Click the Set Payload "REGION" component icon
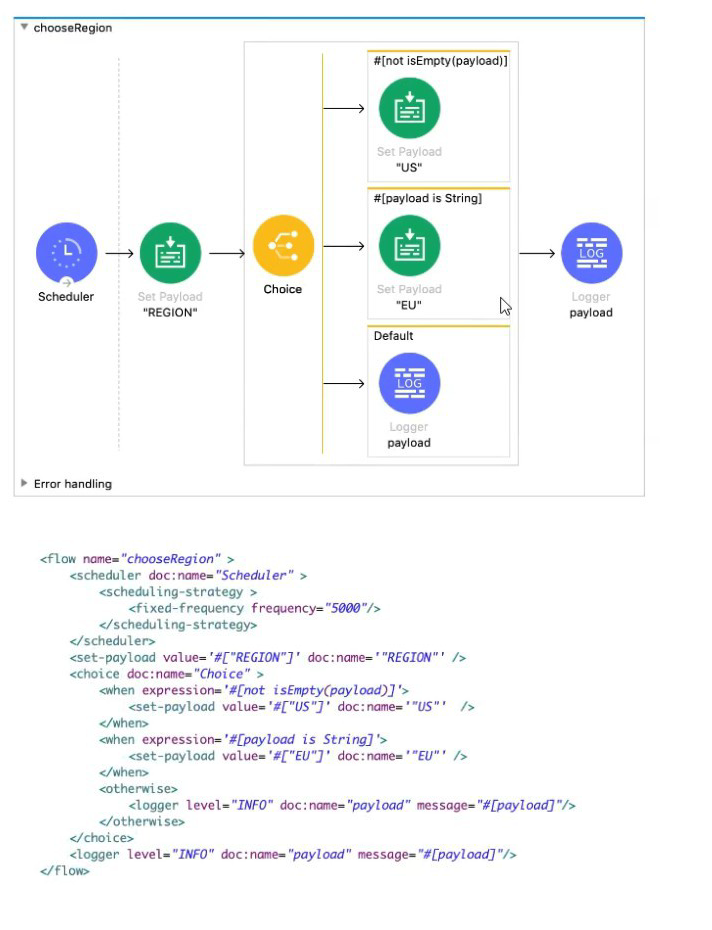Screen dimensions: 712x930 [x=170, y=253]
